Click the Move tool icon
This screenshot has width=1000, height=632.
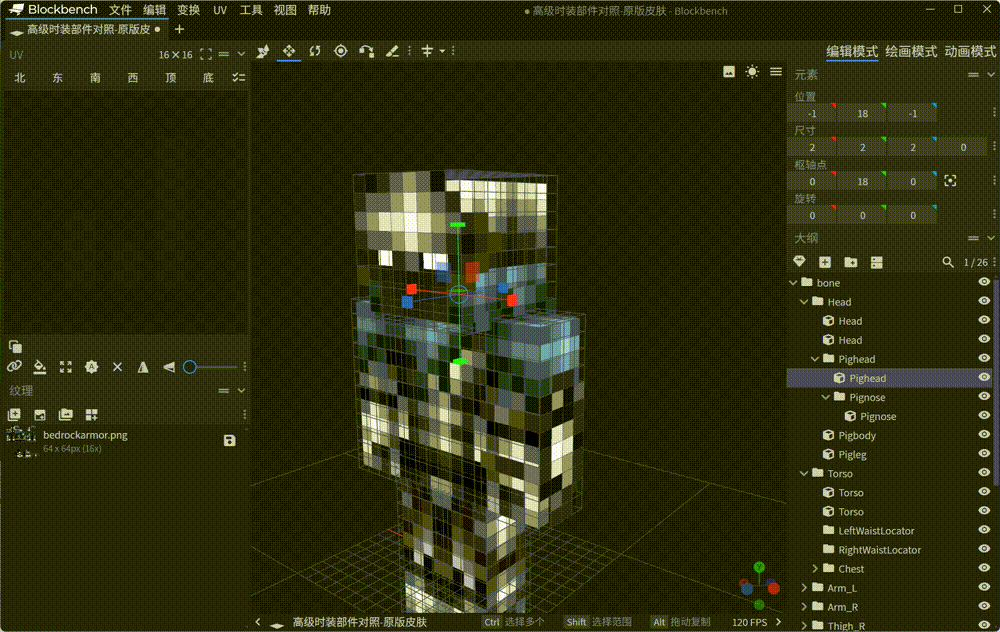coord(289,51)
